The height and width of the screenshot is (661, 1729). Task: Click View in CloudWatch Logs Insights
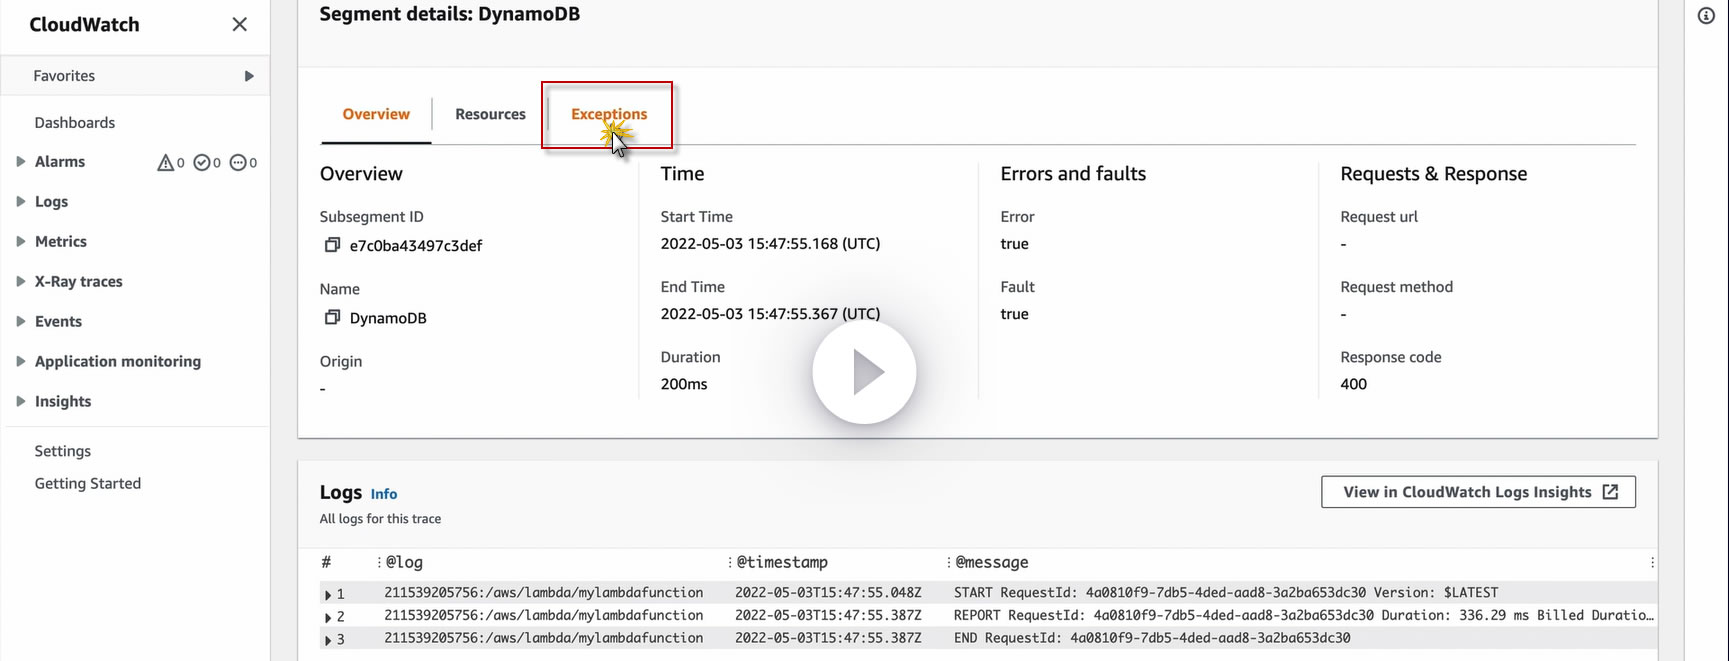pos(1478,492)
